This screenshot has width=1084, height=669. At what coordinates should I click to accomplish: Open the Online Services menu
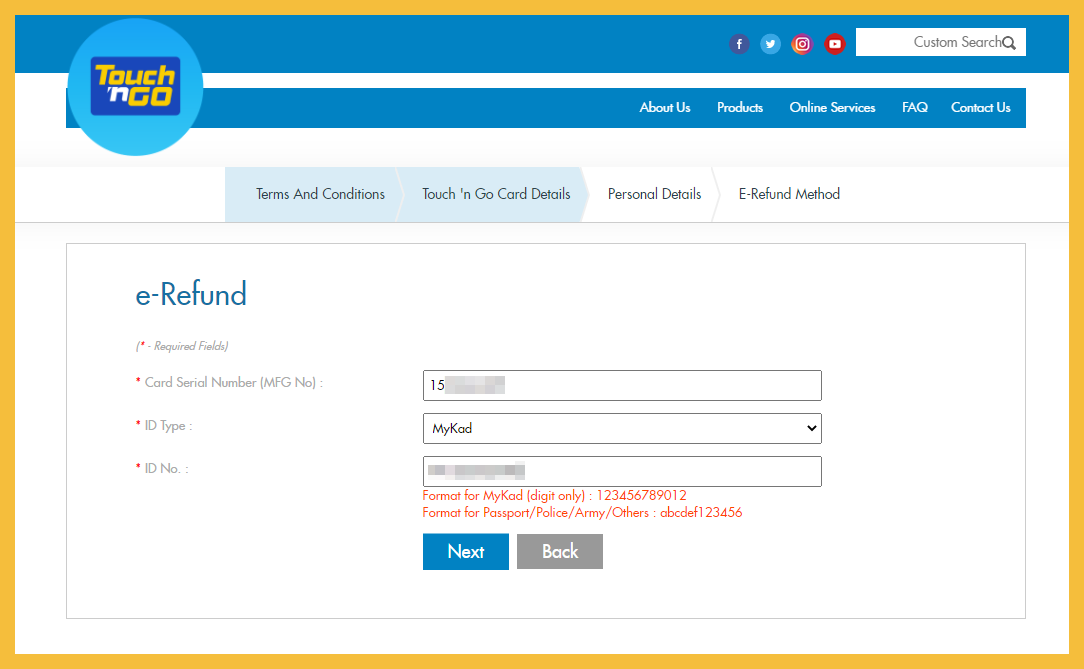(x=832, y=108)
